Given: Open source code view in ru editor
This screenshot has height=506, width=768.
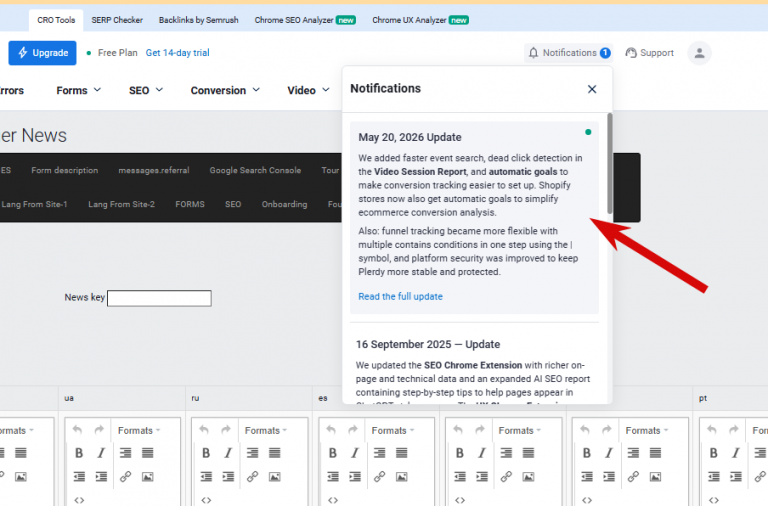Looking at the screenshot, I should 206,500.
